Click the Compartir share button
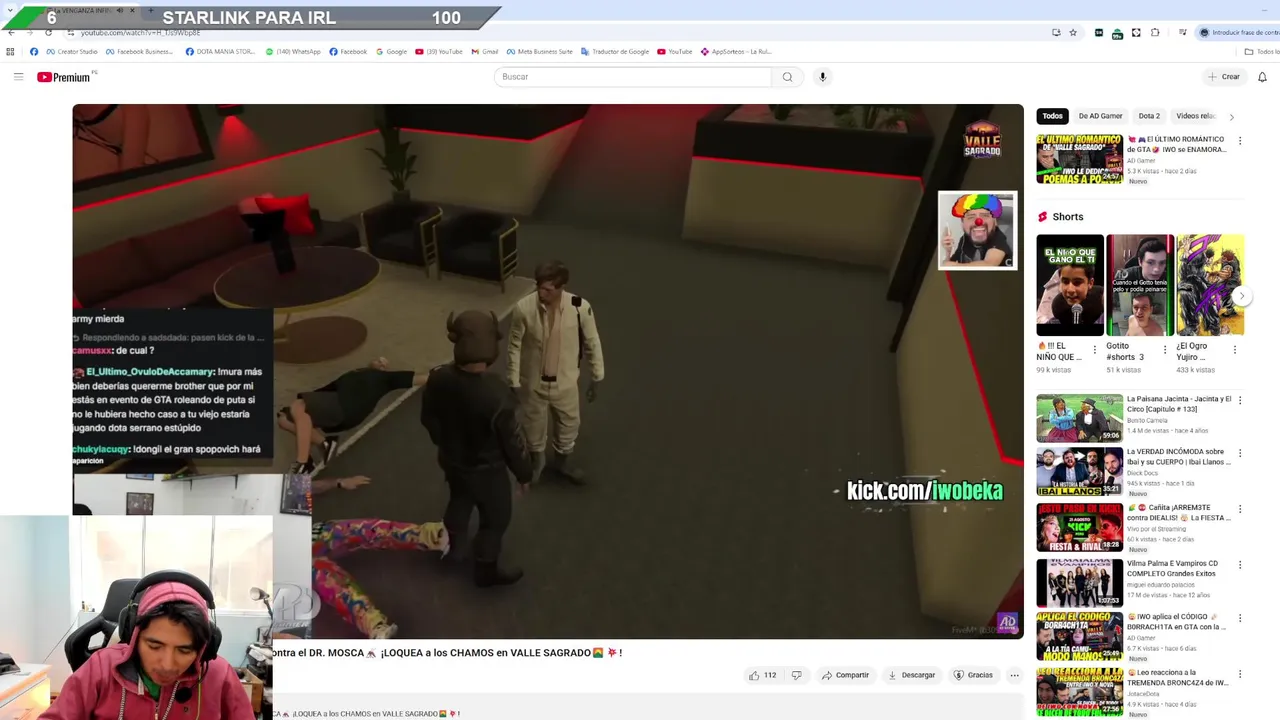Viewport: 1280px width, 720px height. coord(845,675)
